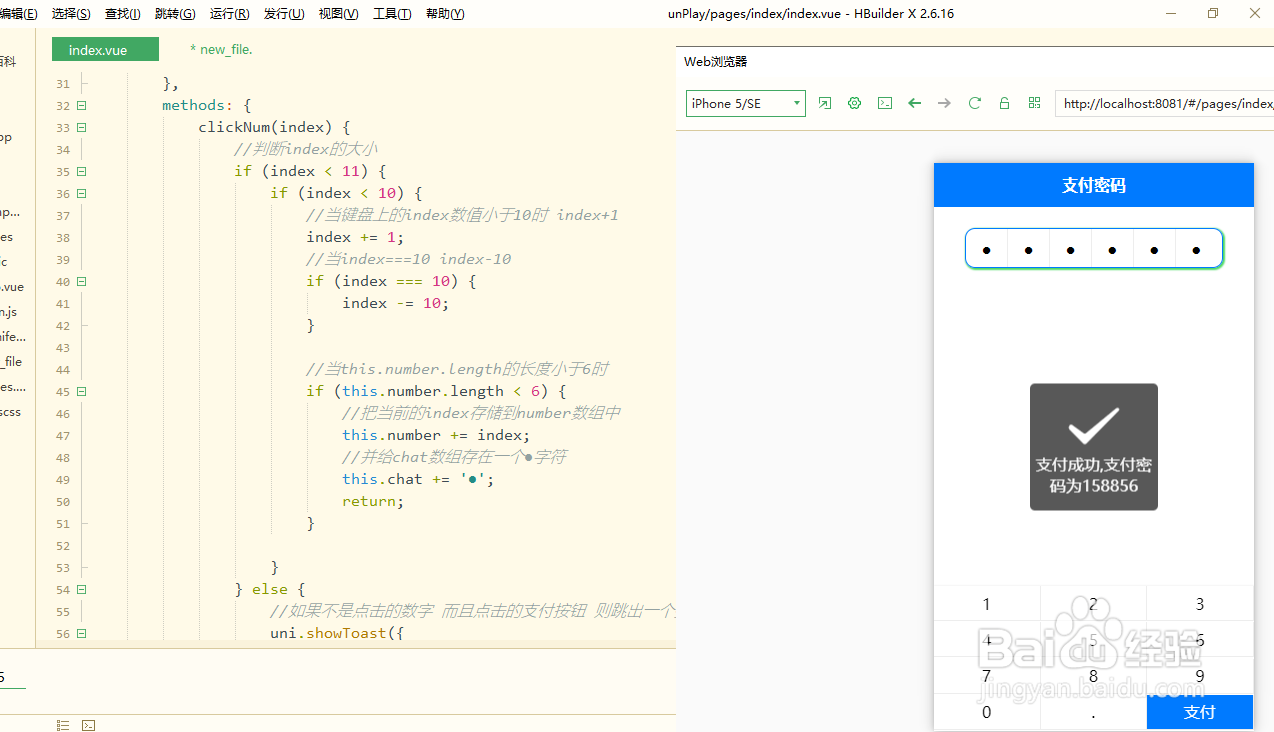1274x732 pixels.
Task: Collapse the else block at line 54
Action: click(x=82, y=589)
